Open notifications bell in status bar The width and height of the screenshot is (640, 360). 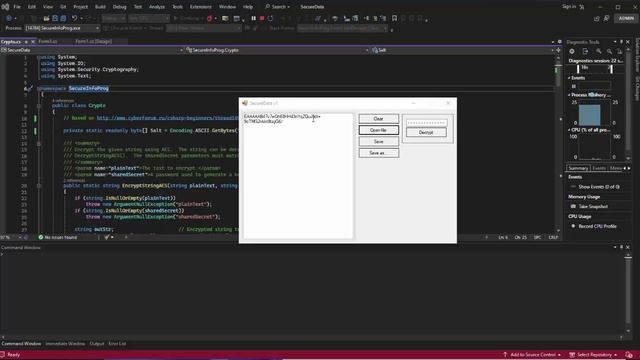pyautogui.click(x=629, y=355)
